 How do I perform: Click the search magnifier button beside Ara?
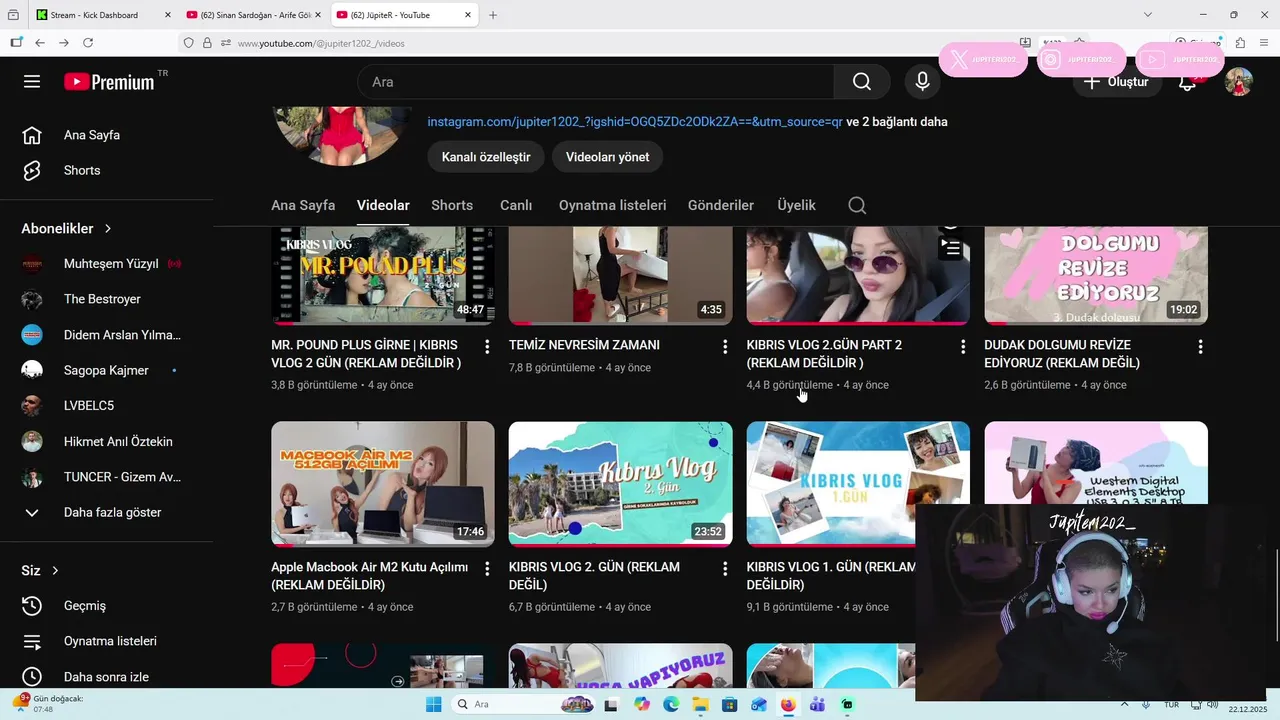862,82
